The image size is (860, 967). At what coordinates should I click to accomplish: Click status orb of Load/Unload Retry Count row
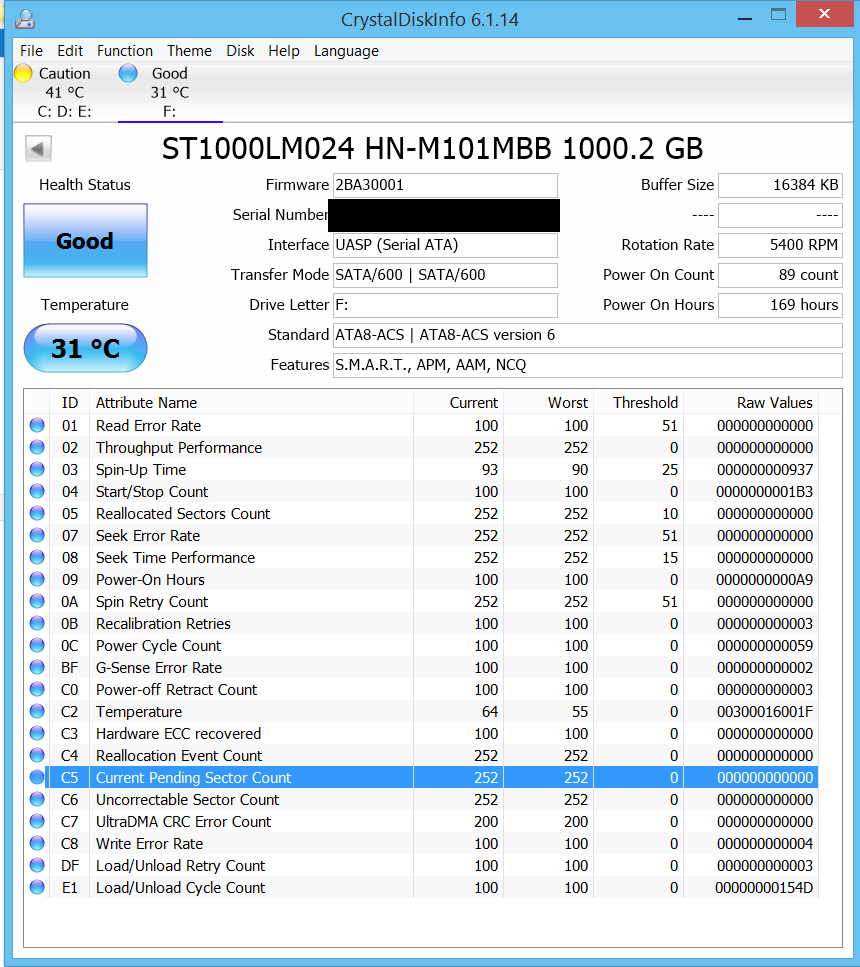tap(37, 865)
